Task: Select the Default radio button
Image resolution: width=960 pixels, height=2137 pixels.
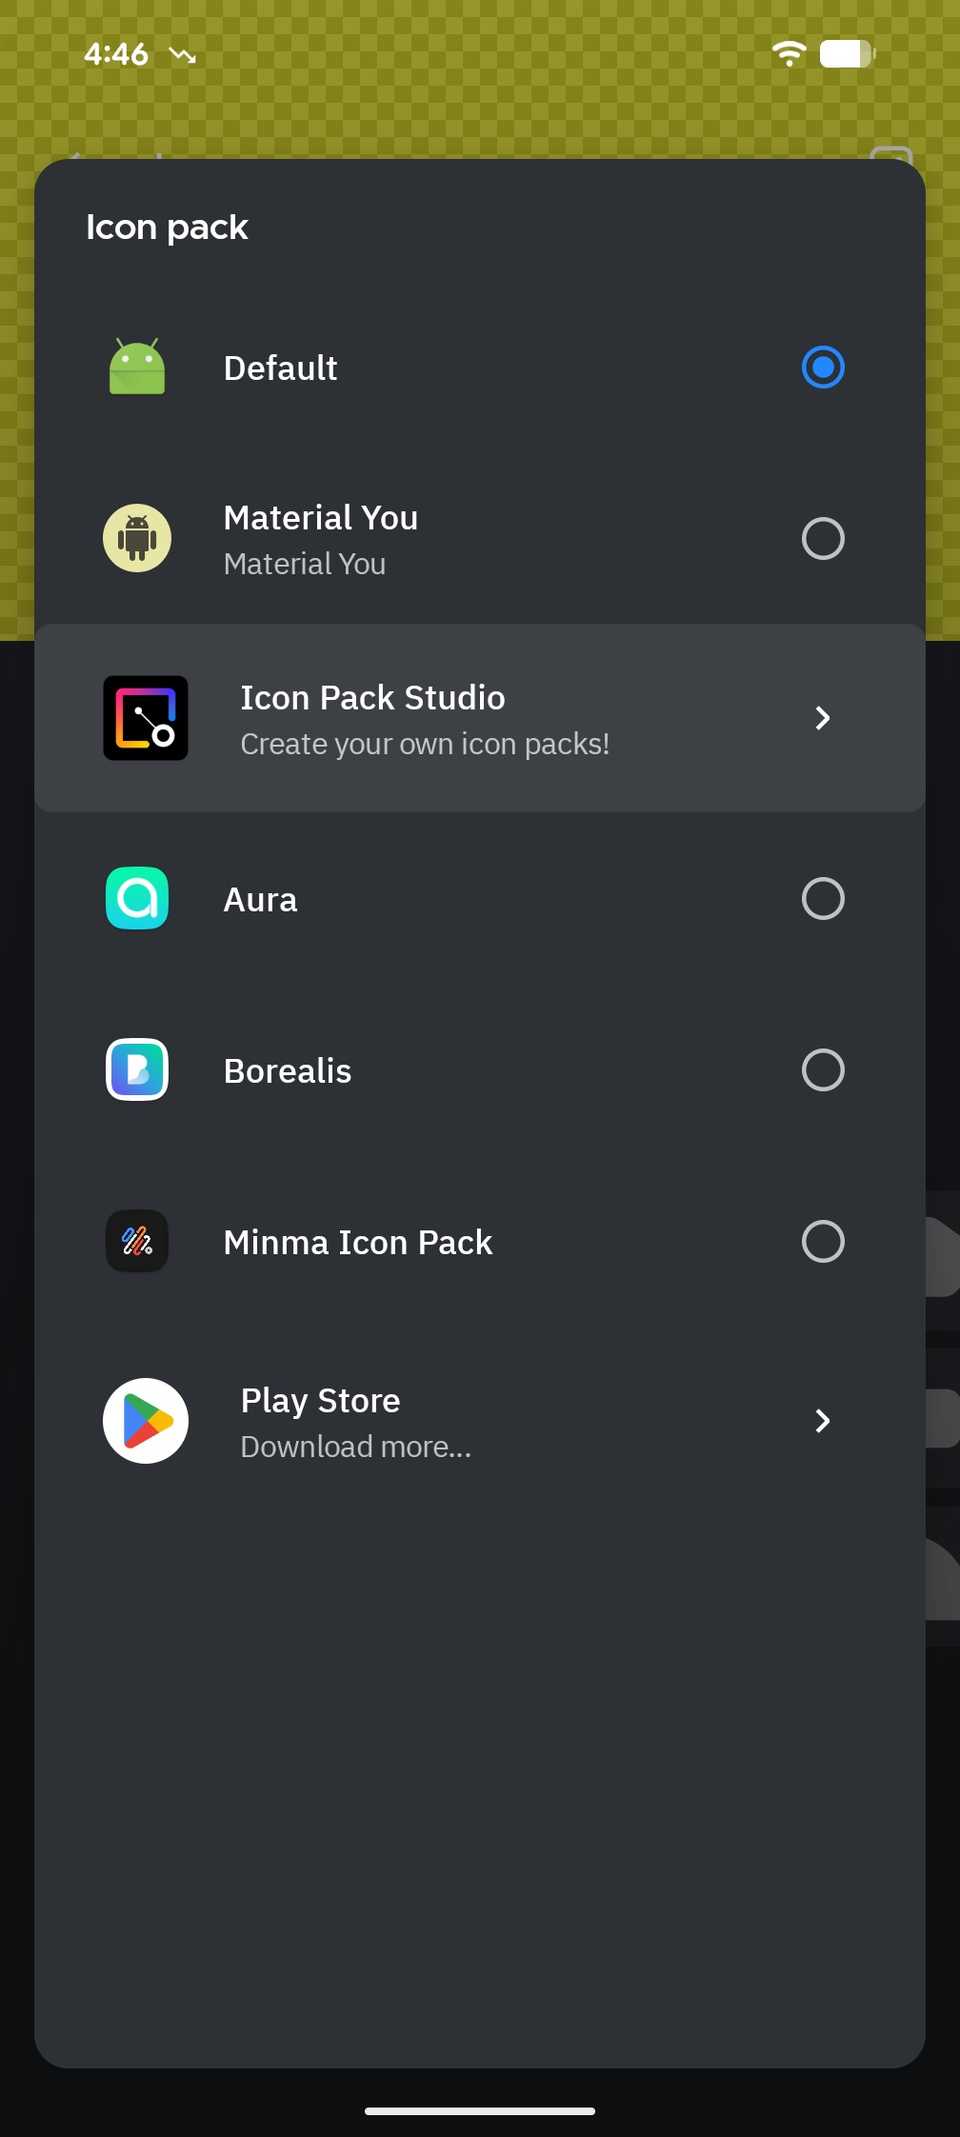Action: [823, 367]
